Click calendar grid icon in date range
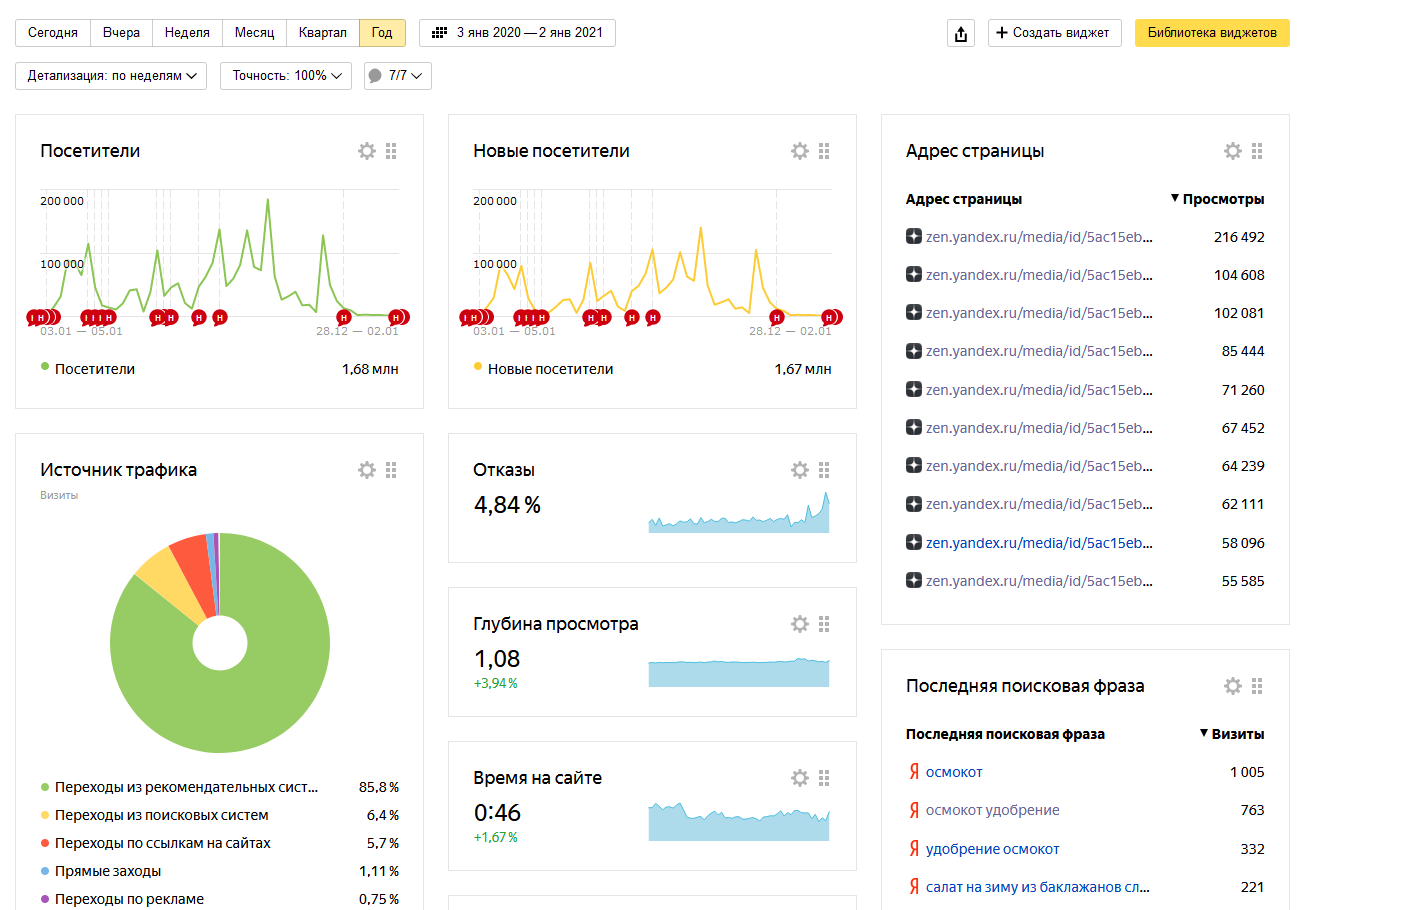Image resolution: width=1412 pixels, height=910 pixels. 439,33
